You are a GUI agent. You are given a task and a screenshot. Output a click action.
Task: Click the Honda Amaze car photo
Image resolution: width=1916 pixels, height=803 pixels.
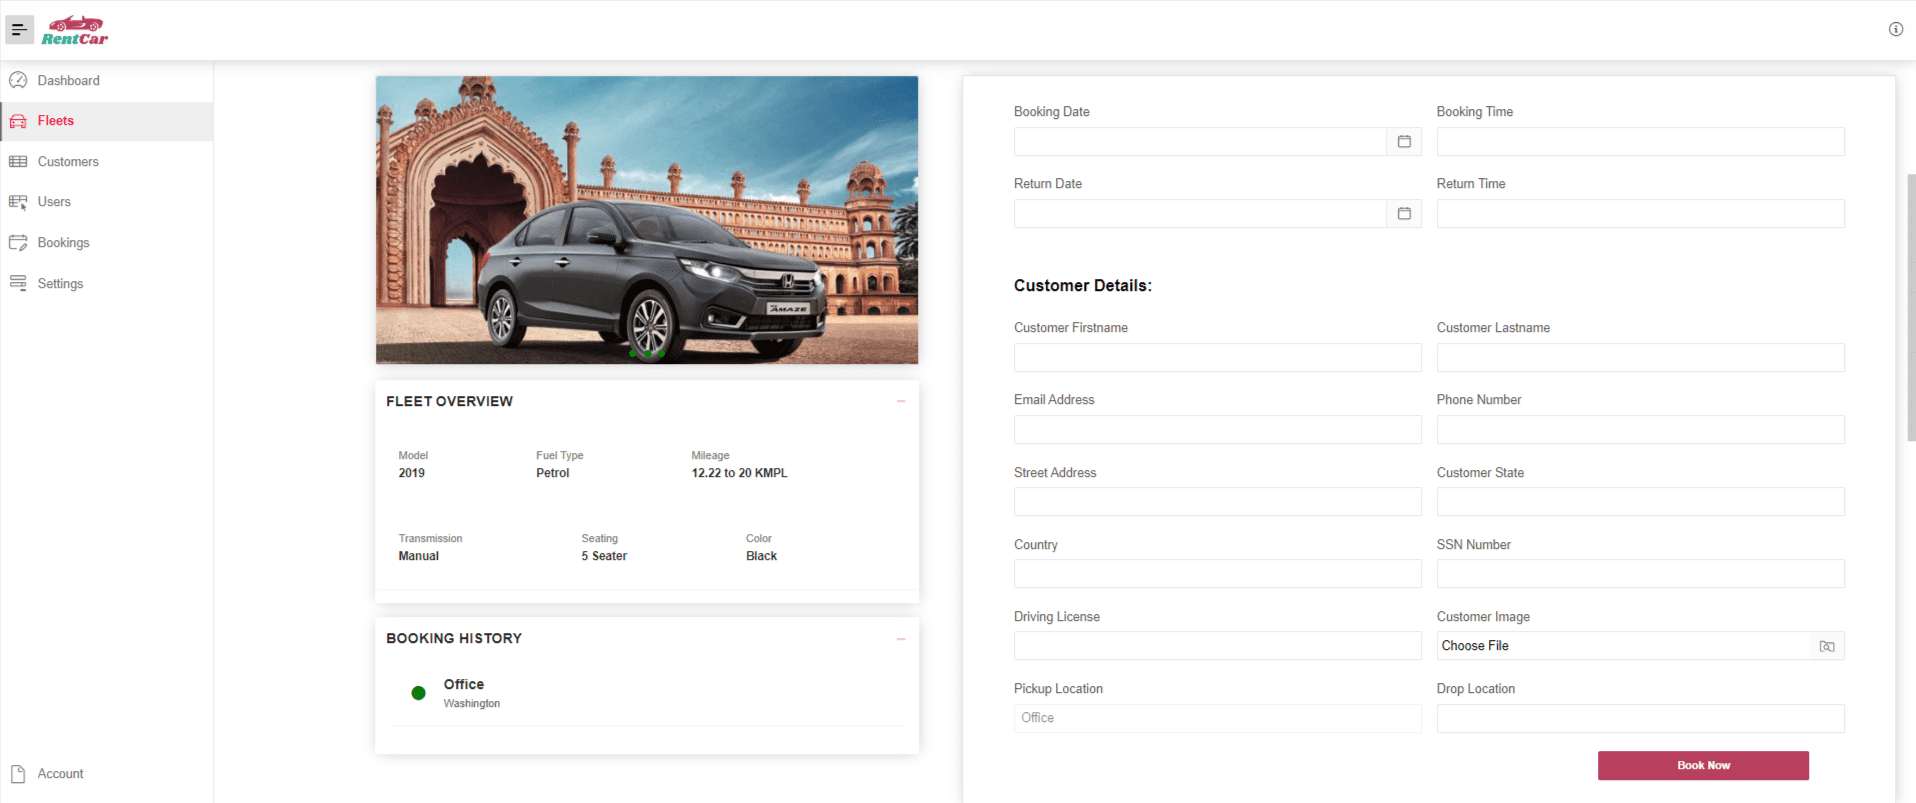point(646,220)
